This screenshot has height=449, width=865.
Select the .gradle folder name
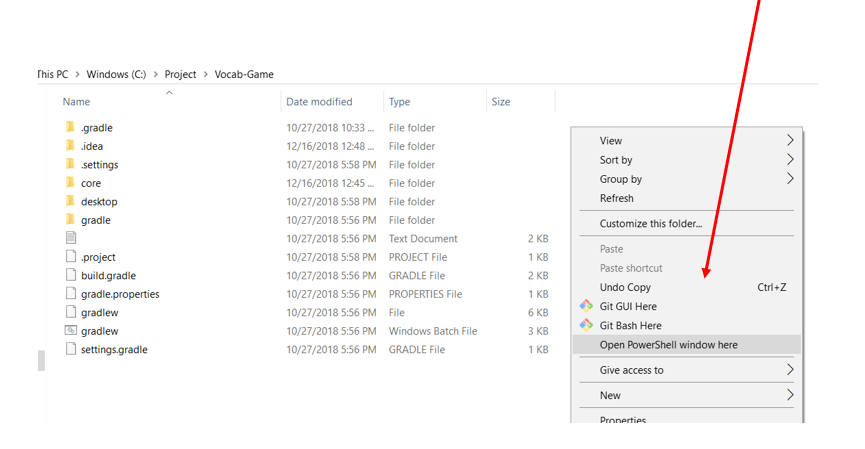coord(97,128)
